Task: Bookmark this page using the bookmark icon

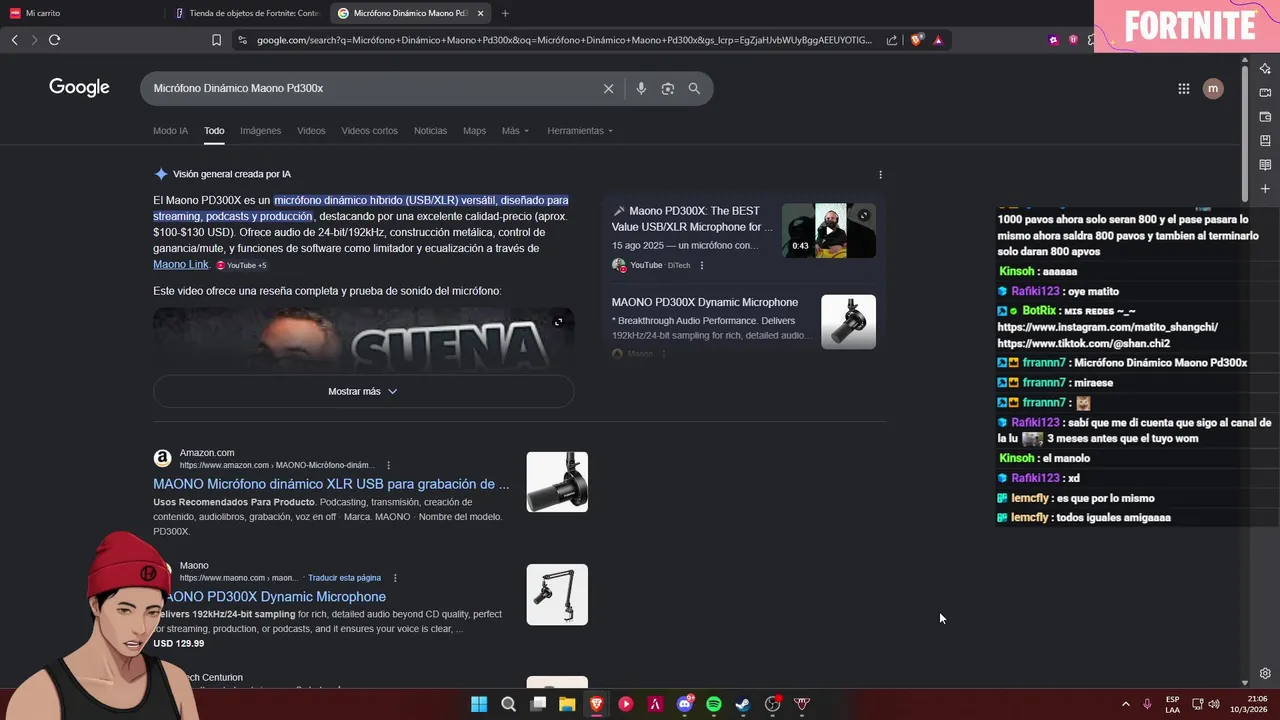Action: pyautogui.click(x=216, y=40)
